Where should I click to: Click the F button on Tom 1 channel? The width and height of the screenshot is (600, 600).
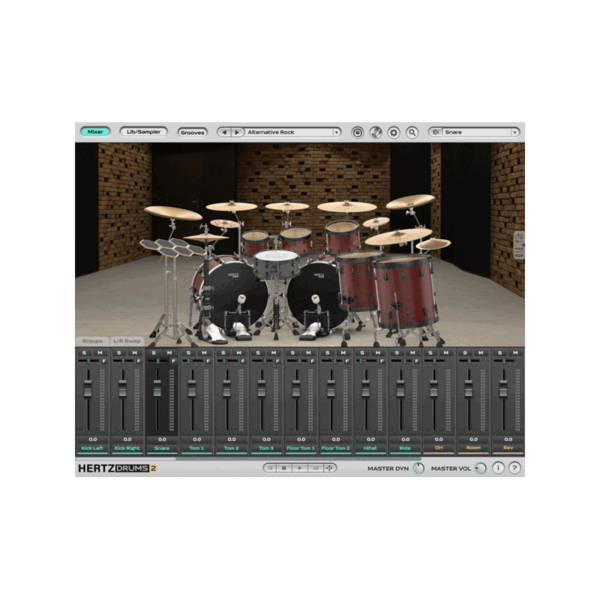(208, 361)
